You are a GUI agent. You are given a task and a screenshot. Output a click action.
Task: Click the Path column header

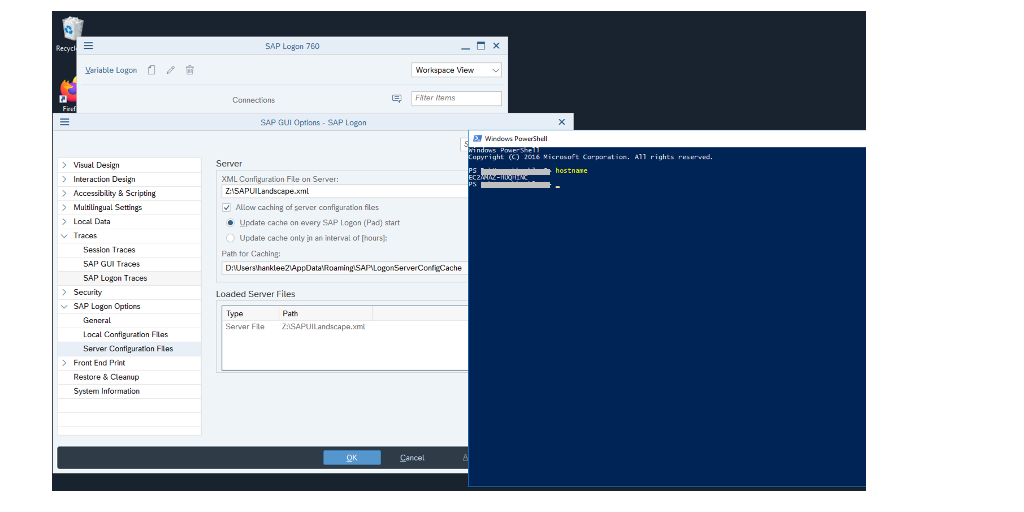coord(326,313)
